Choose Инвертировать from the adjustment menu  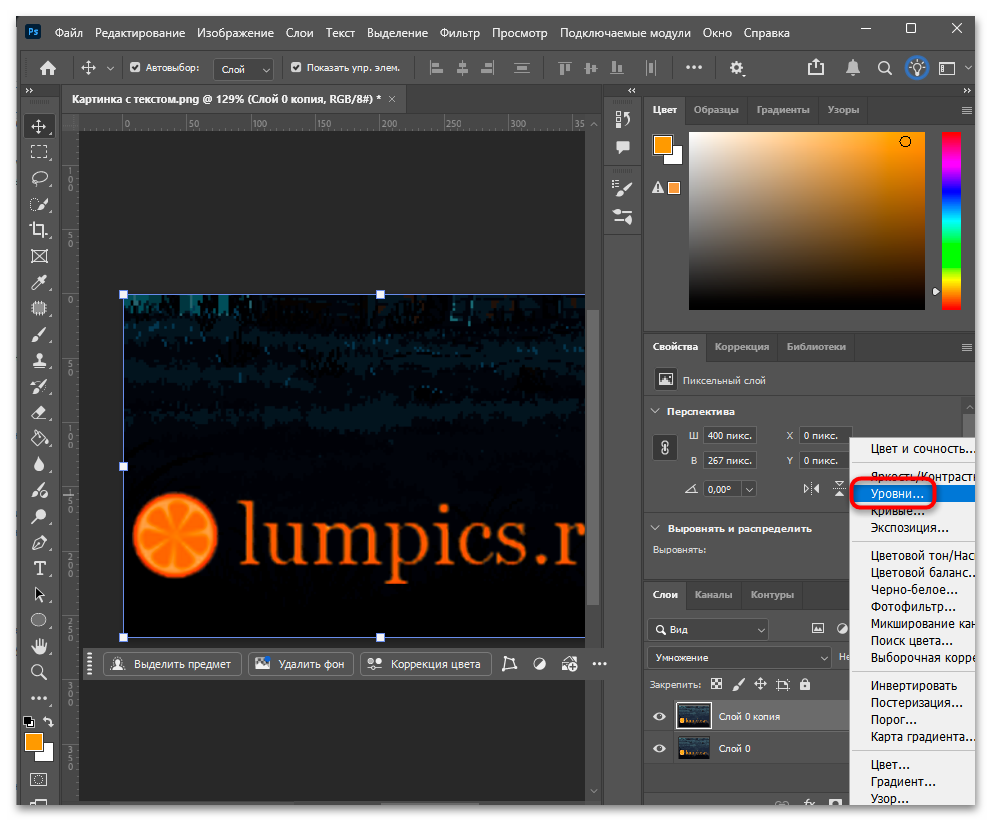[x=913, y=686]
